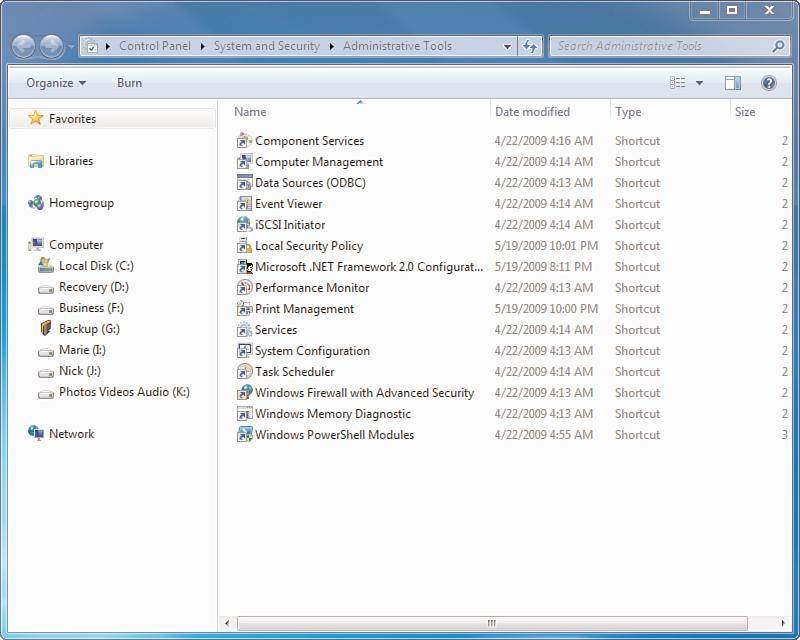Image resolution: width=800 pixels, height=640 pixels.
Task: Click the Computer icon in navigation pane
Action: [x=36, y=244]
